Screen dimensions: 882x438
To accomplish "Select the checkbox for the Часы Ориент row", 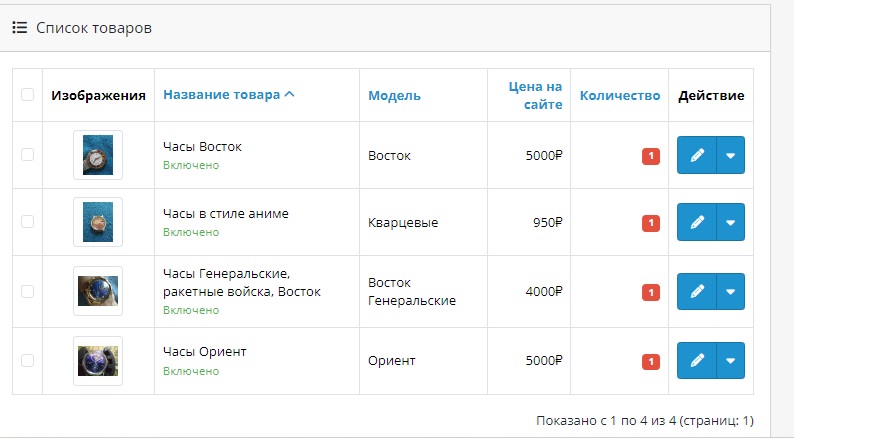I will point(28,360).
